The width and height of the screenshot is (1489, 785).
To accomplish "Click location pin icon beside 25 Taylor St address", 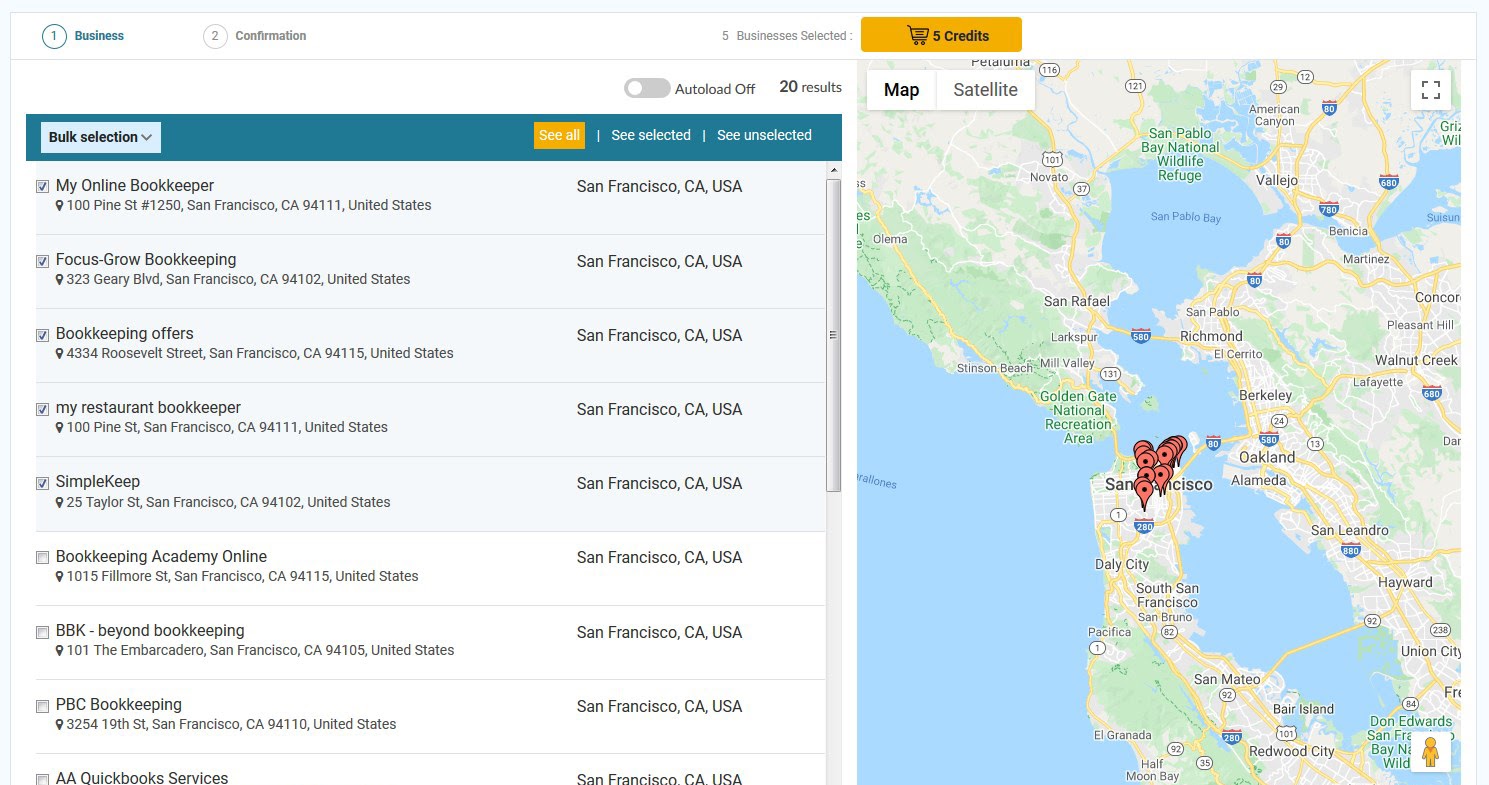I will pos(60,502).
